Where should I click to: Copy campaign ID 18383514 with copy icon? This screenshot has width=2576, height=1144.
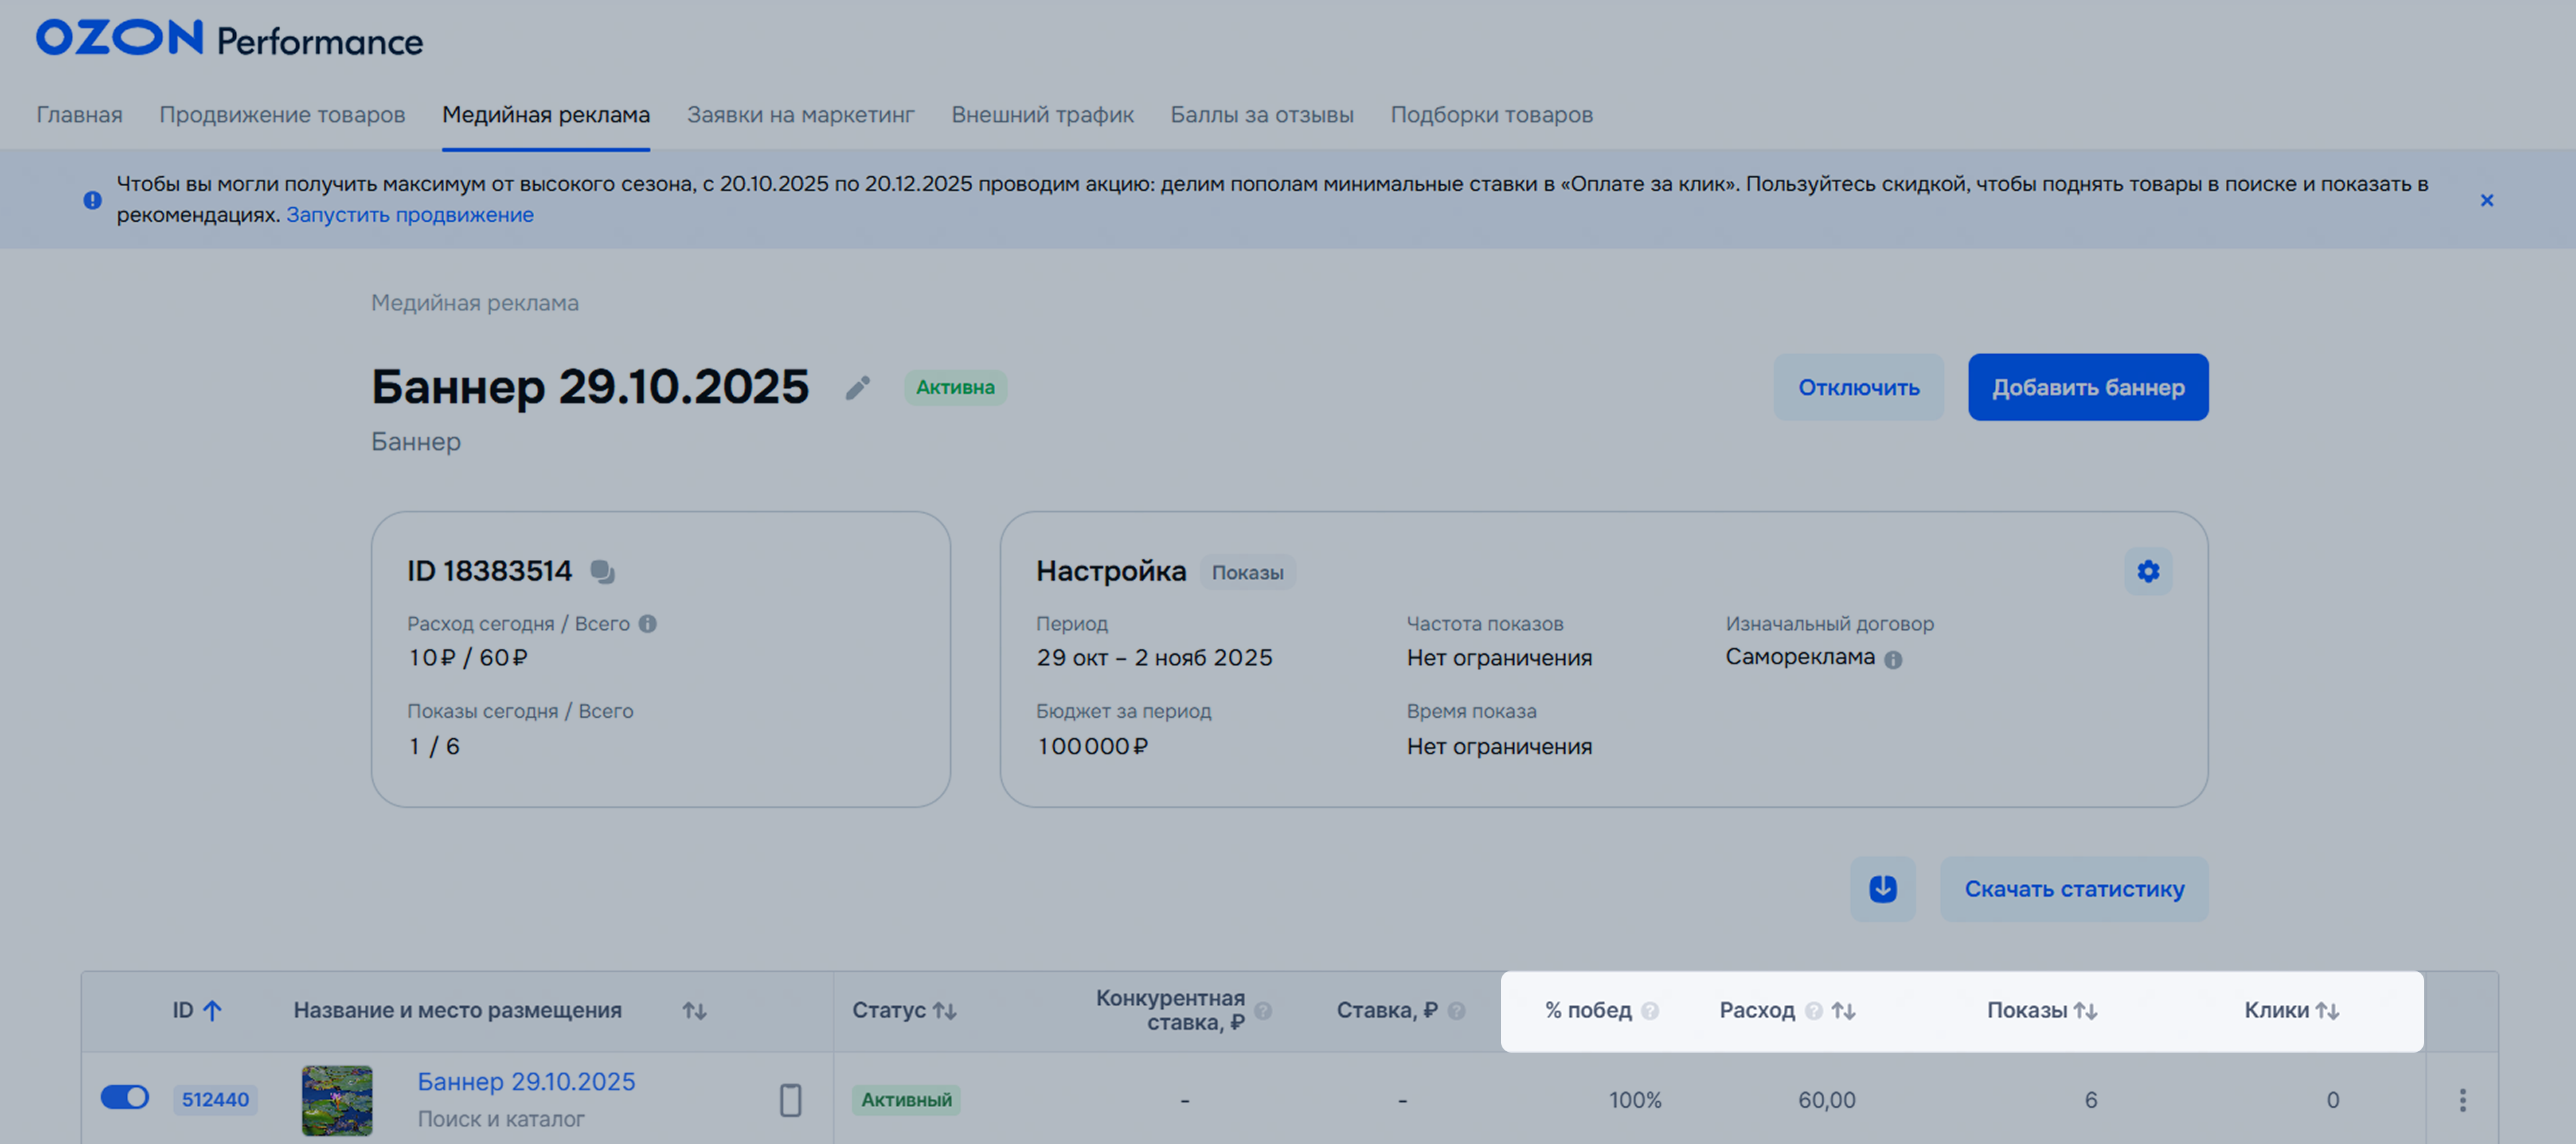(602, 571)
